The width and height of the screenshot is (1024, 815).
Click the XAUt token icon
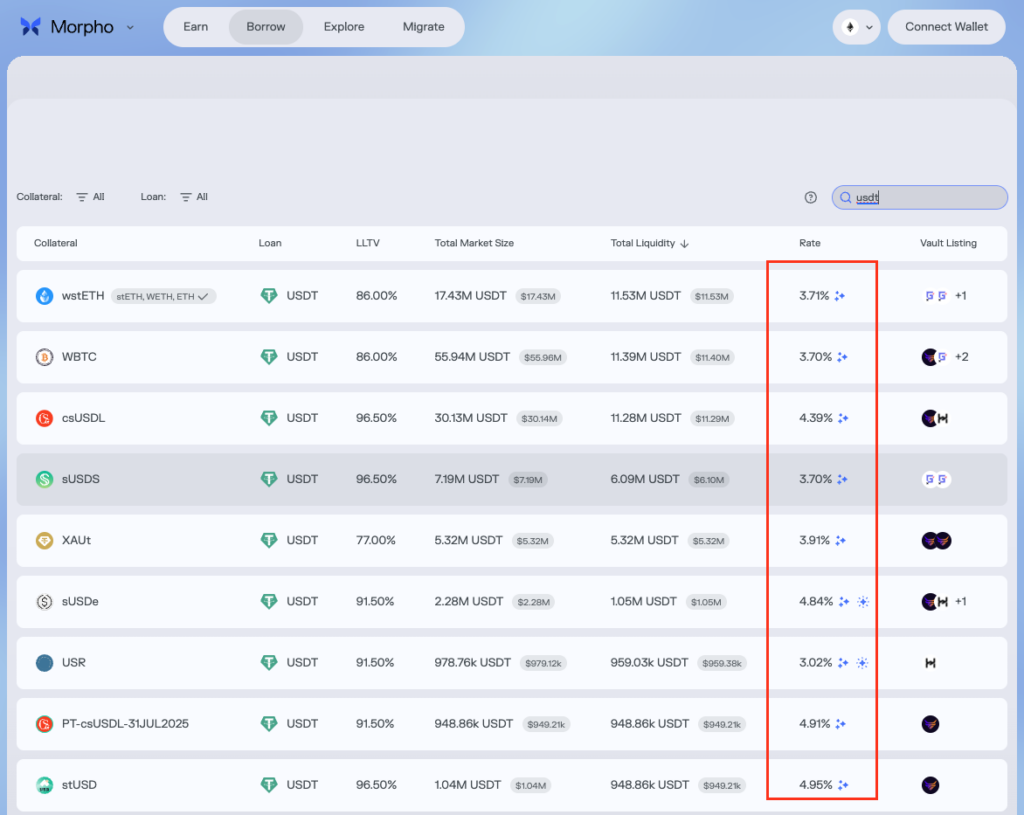(44, 541)
